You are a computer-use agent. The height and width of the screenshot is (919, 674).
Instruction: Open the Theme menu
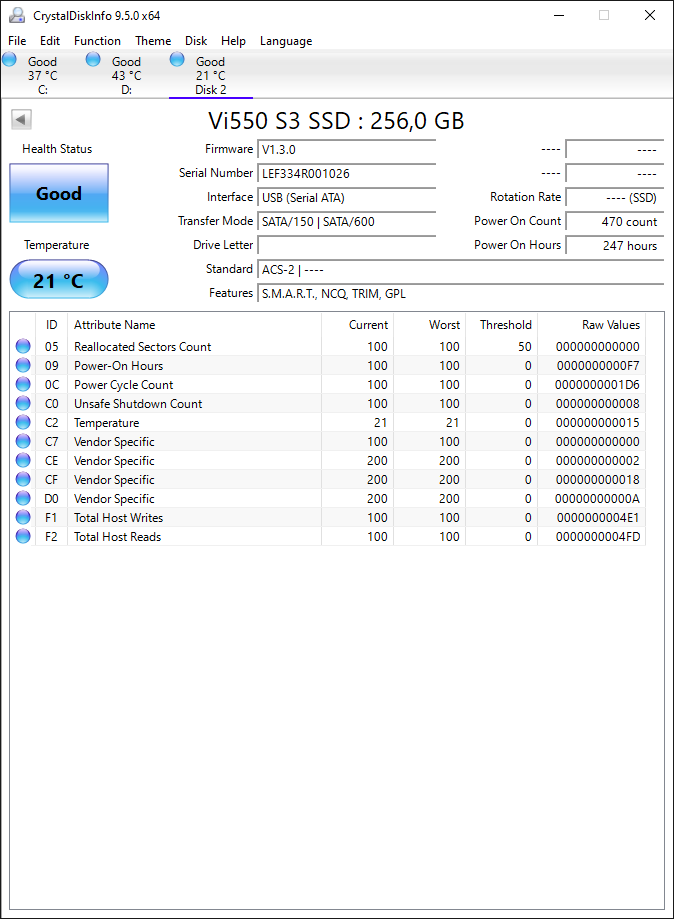point(153,41)
